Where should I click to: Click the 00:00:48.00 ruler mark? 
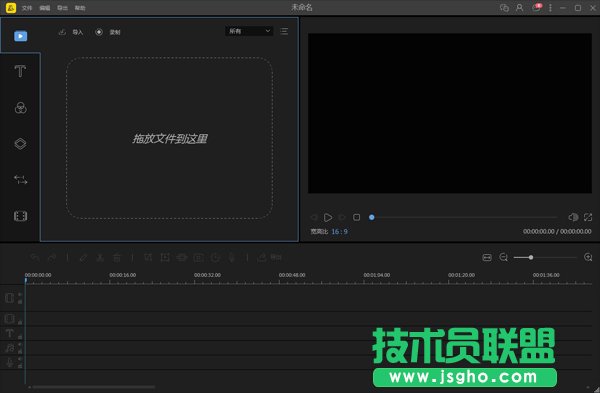pyautogui.click(x=292, y=275)
